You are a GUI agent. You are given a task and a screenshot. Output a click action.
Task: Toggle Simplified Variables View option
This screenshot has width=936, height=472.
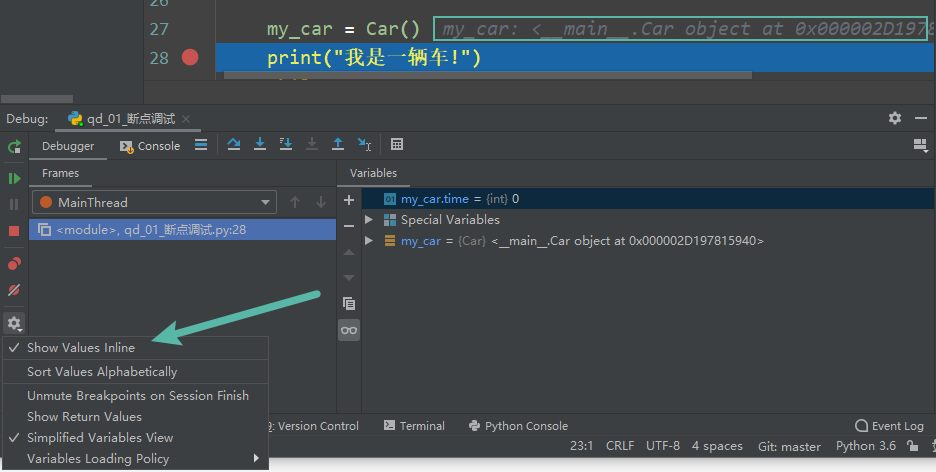click(100, 438)
